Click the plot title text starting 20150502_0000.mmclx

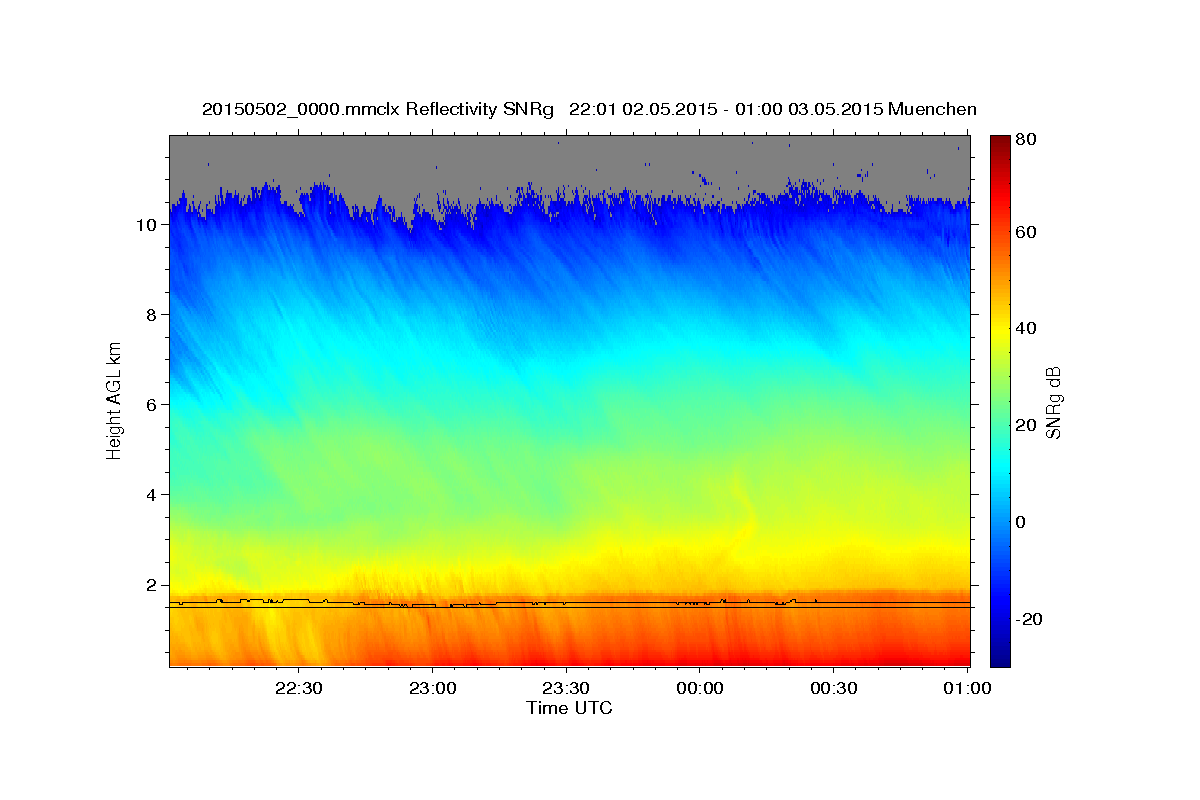[x=589, y=109]
